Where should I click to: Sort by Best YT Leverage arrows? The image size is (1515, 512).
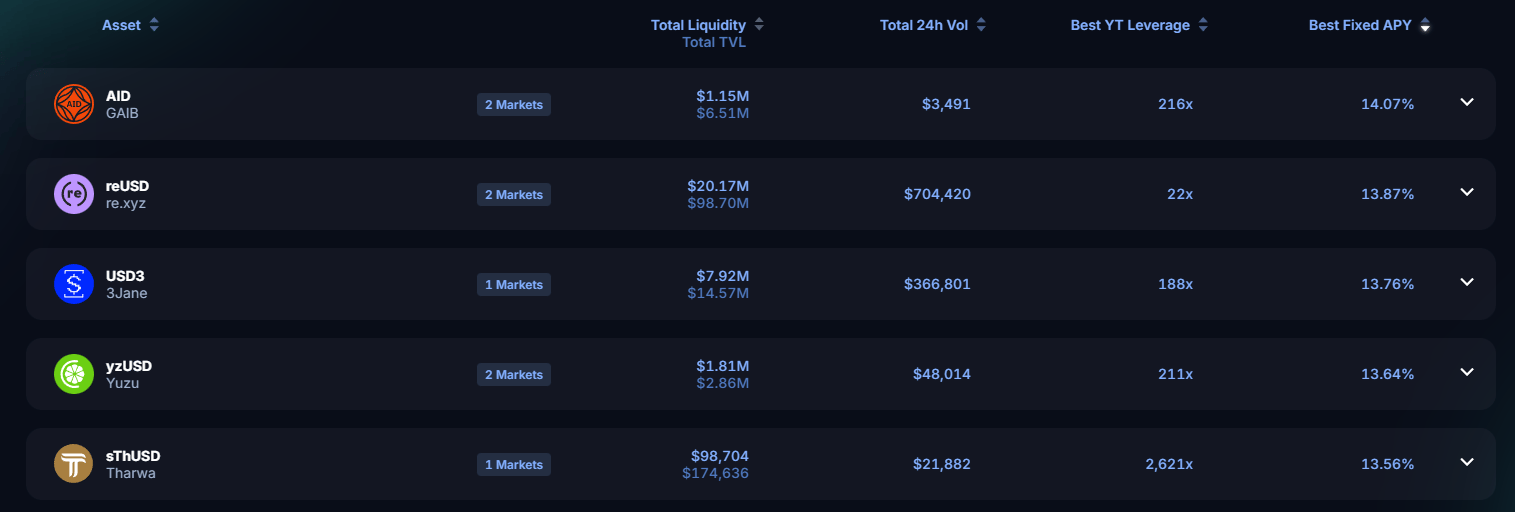click(1203, 25)
